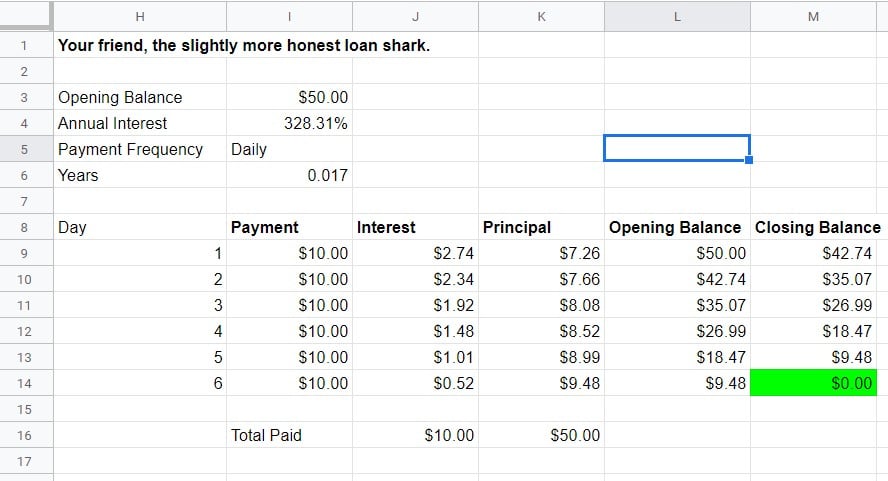Select the $26.99 opening balance in row 12
The height and width of the screenshot is (481, 888).
tap(677, 331)
